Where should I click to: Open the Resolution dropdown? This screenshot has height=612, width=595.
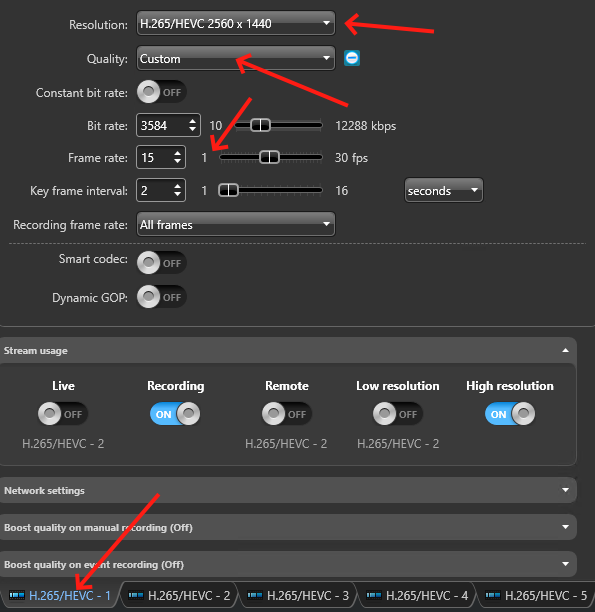(236, 23)
